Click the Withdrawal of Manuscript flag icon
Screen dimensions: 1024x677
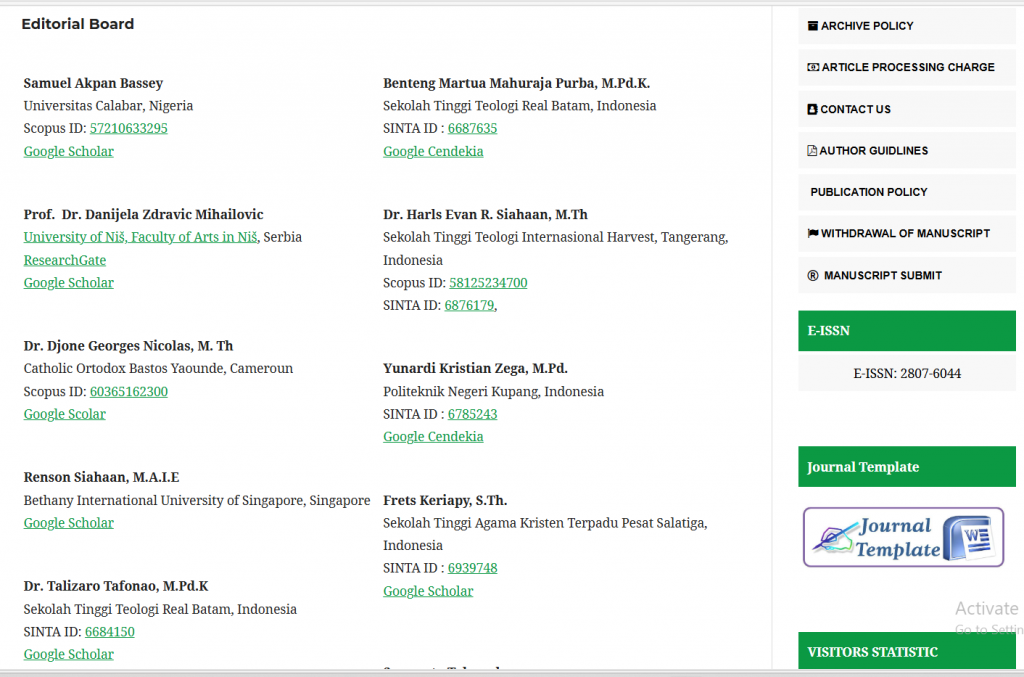coord(813,233)
